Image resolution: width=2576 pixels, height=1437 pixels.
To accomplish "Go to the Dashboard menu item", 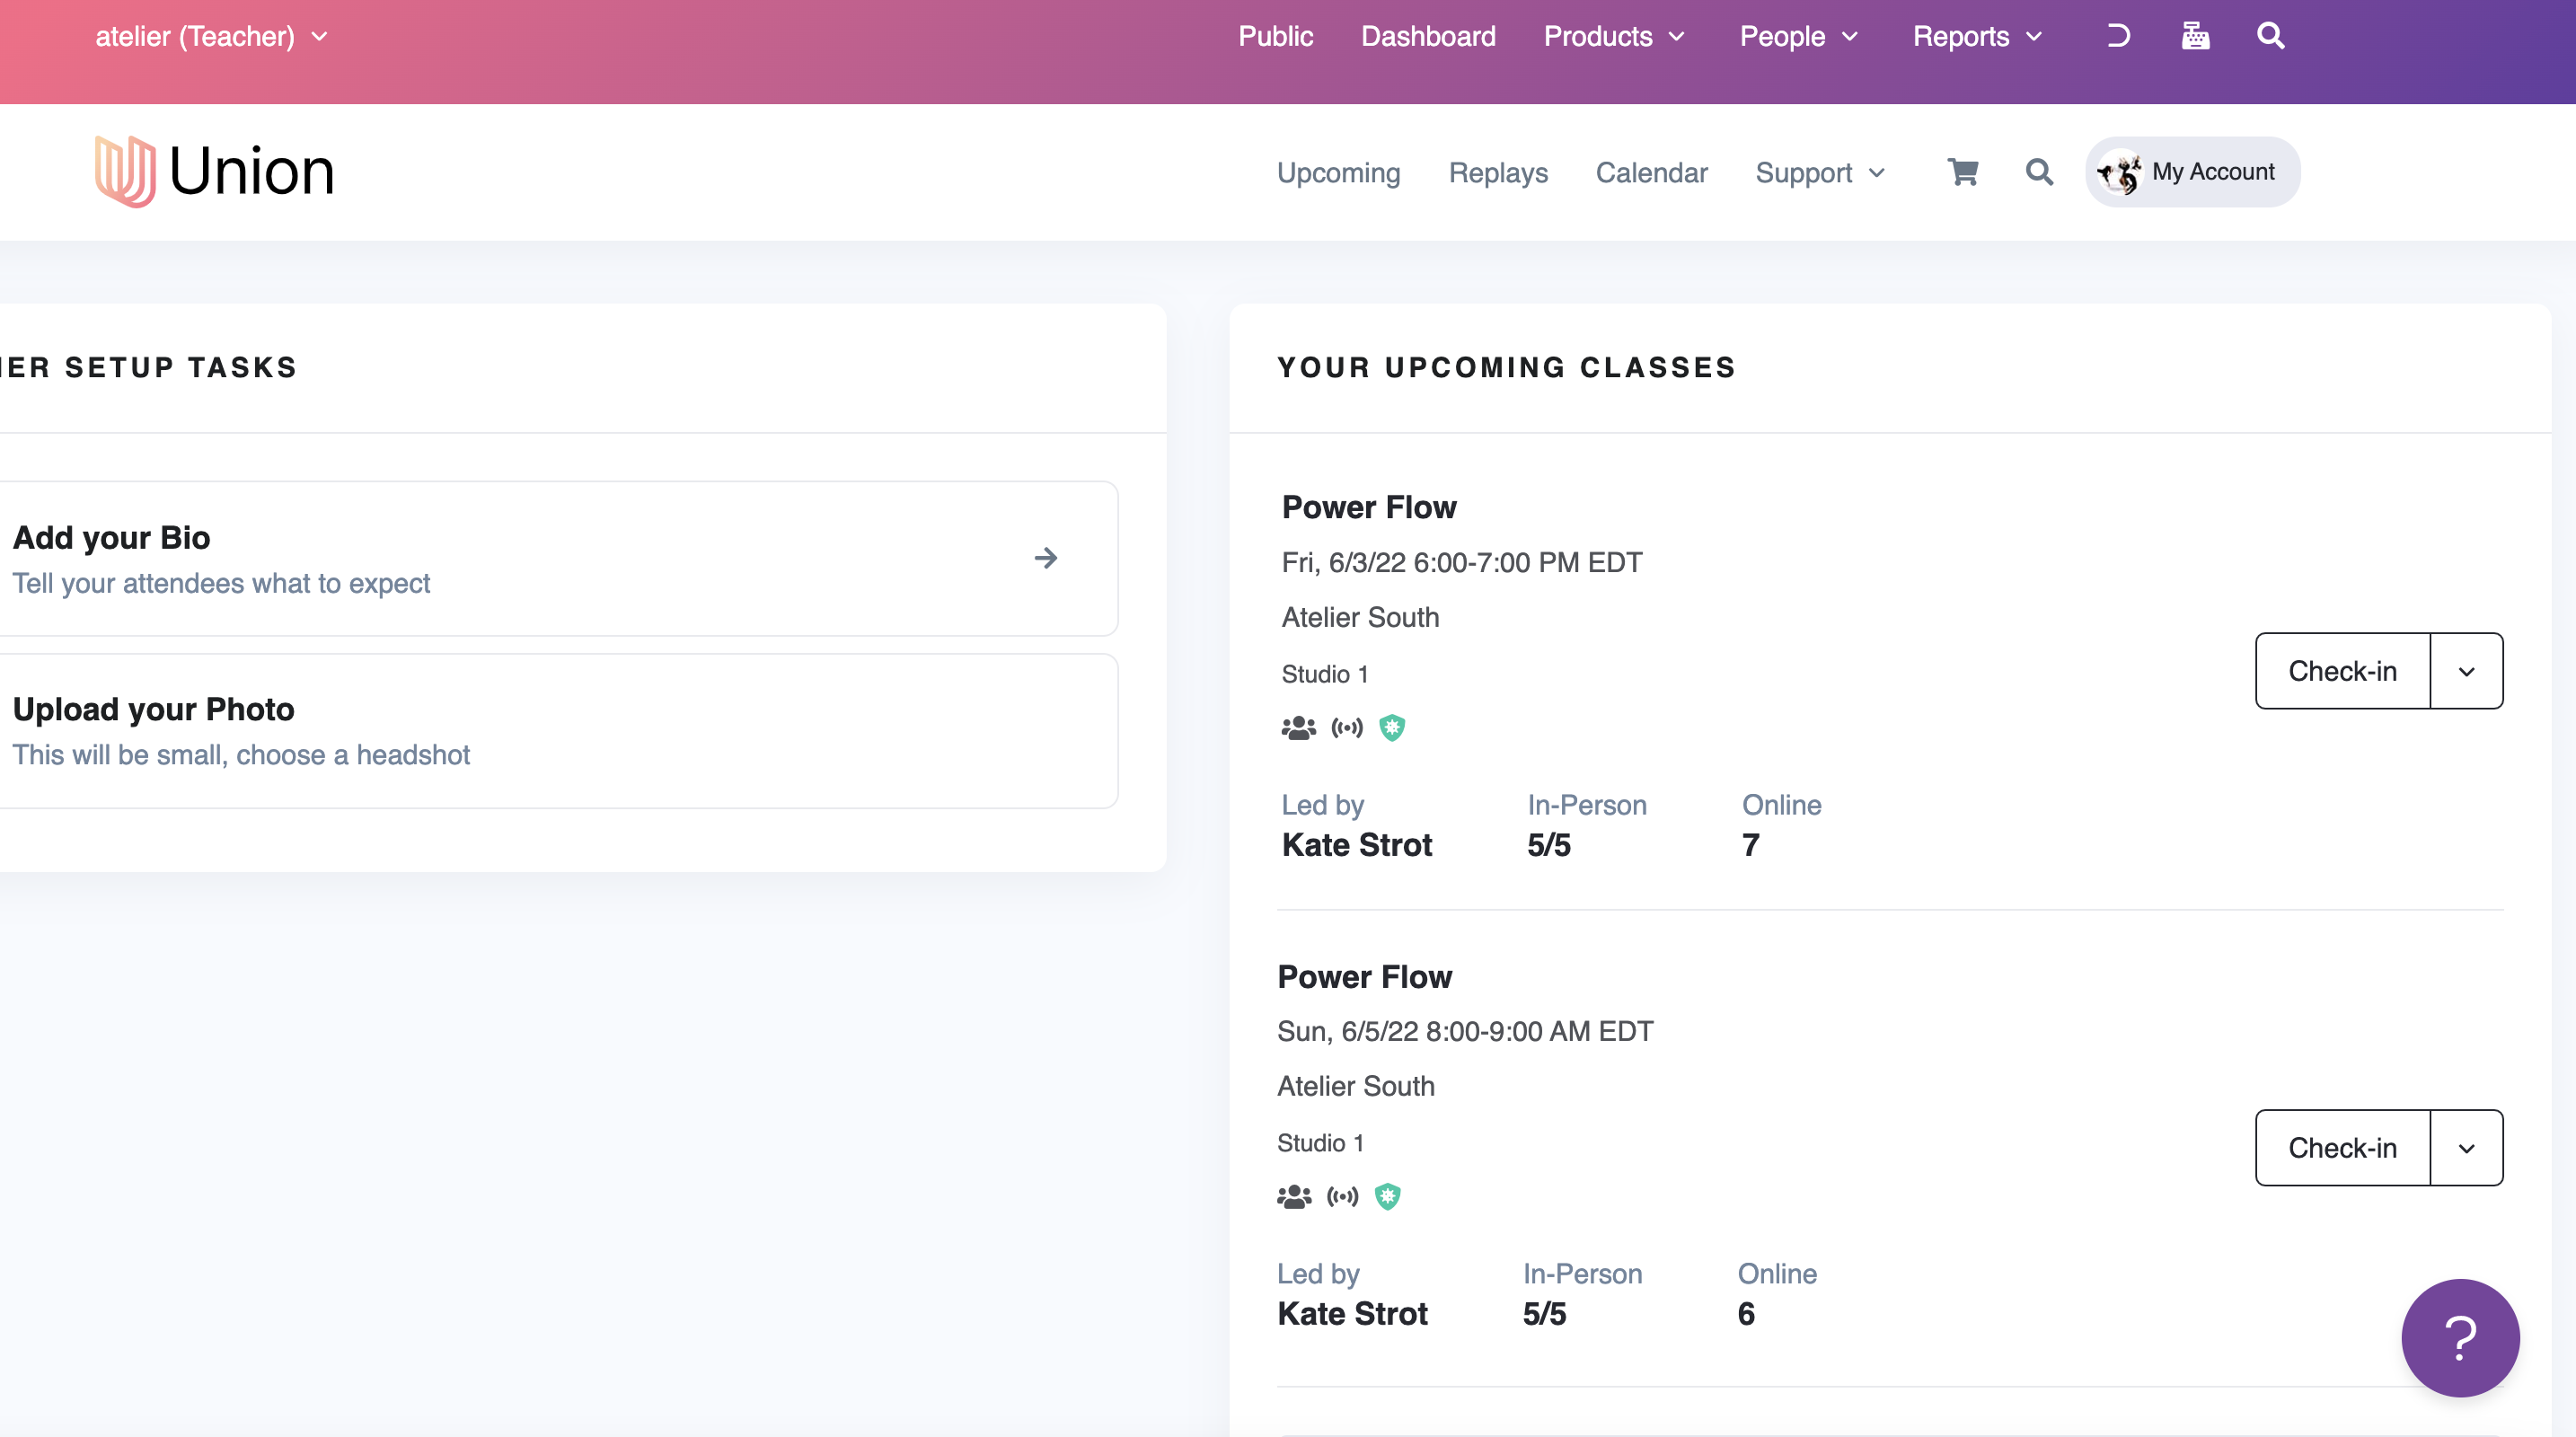I will click(1428, 36).
